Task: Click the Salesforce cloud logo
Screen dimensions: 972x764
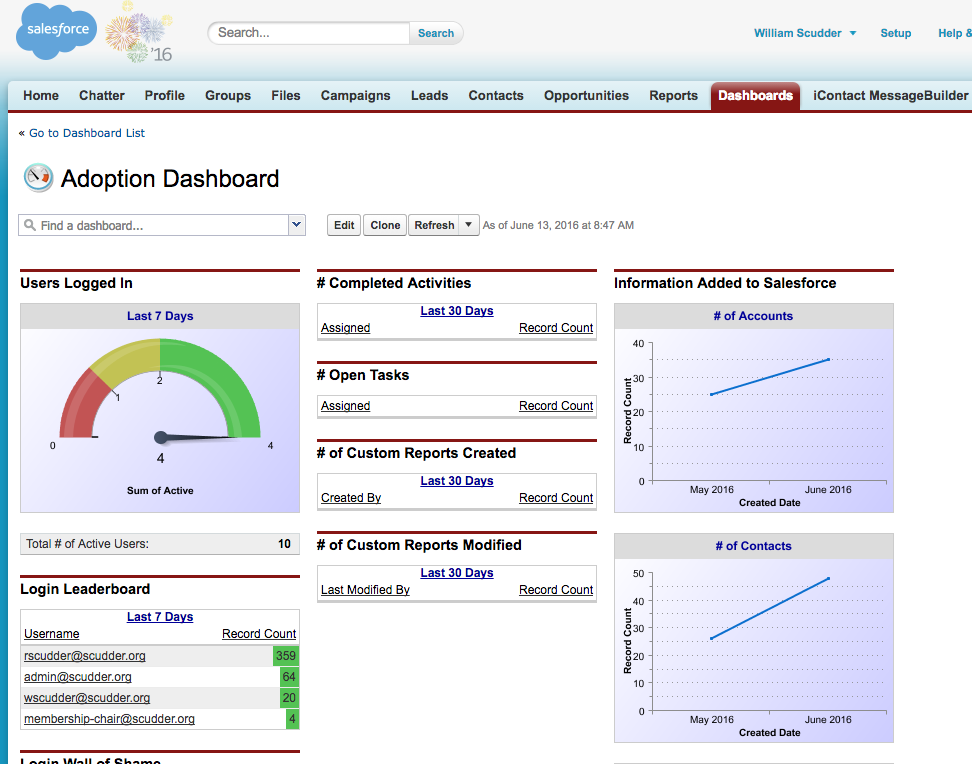Action: (57, 31)
